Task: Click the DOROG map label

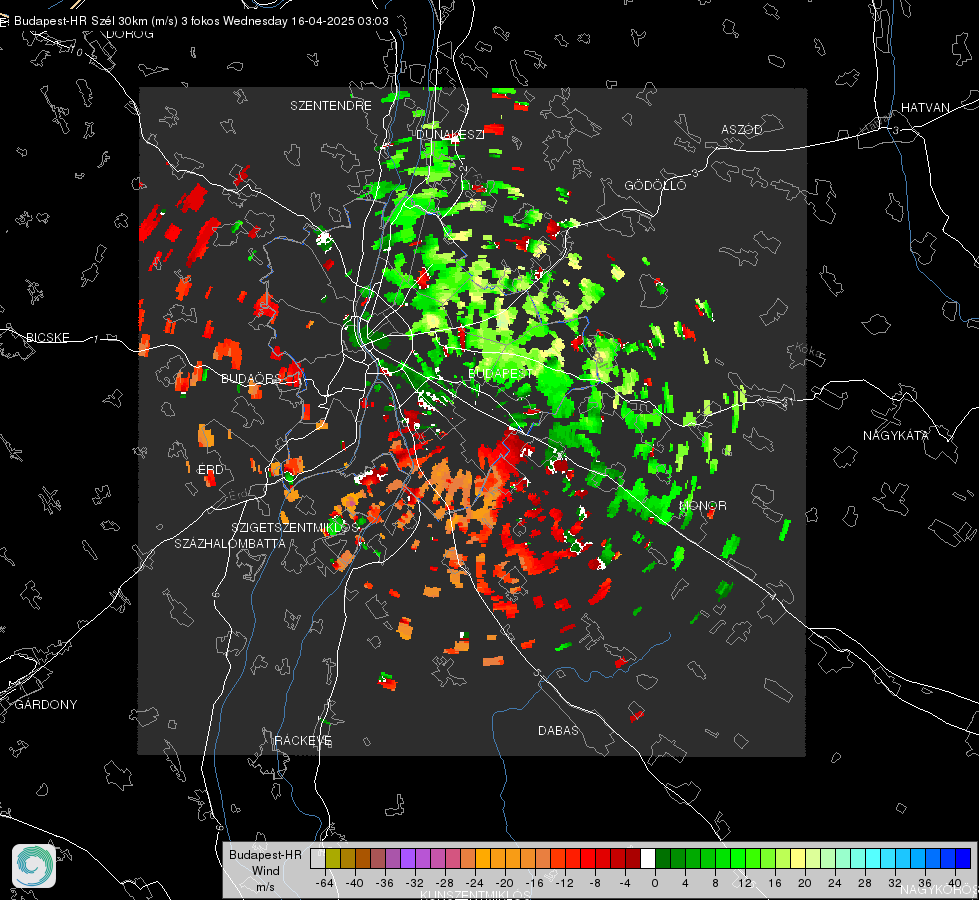Action: point(130,34)
